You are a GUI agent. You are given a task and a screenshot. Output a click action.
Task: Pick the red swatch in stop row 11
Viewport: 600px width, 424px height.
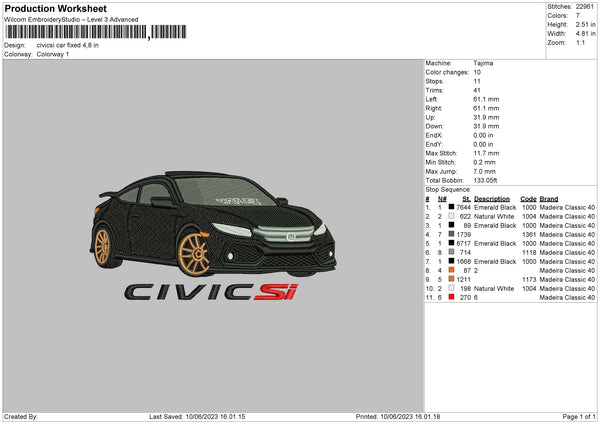point(452,297)
